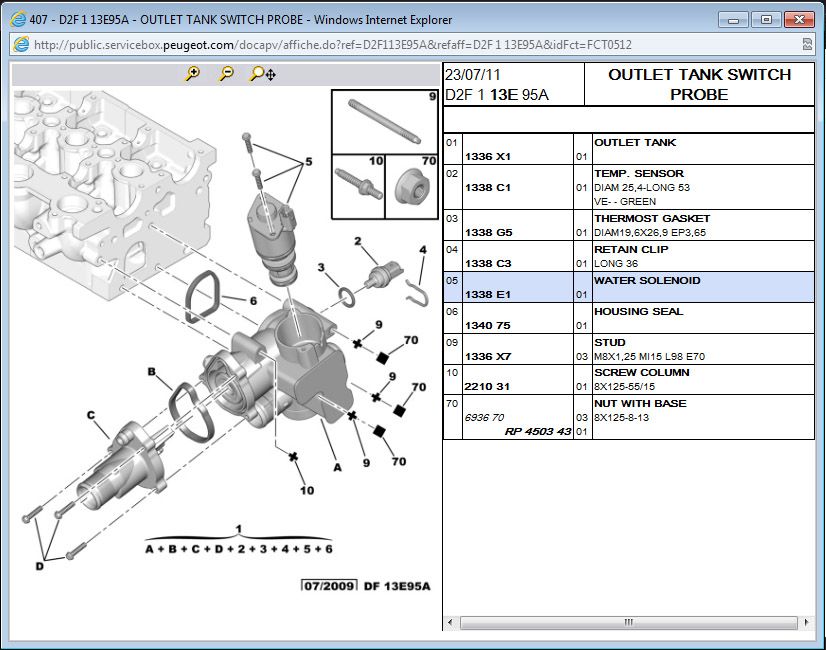Viewport: 826px width, 650px height.
Task: Select the STUD row
Action: pos(629,349)
